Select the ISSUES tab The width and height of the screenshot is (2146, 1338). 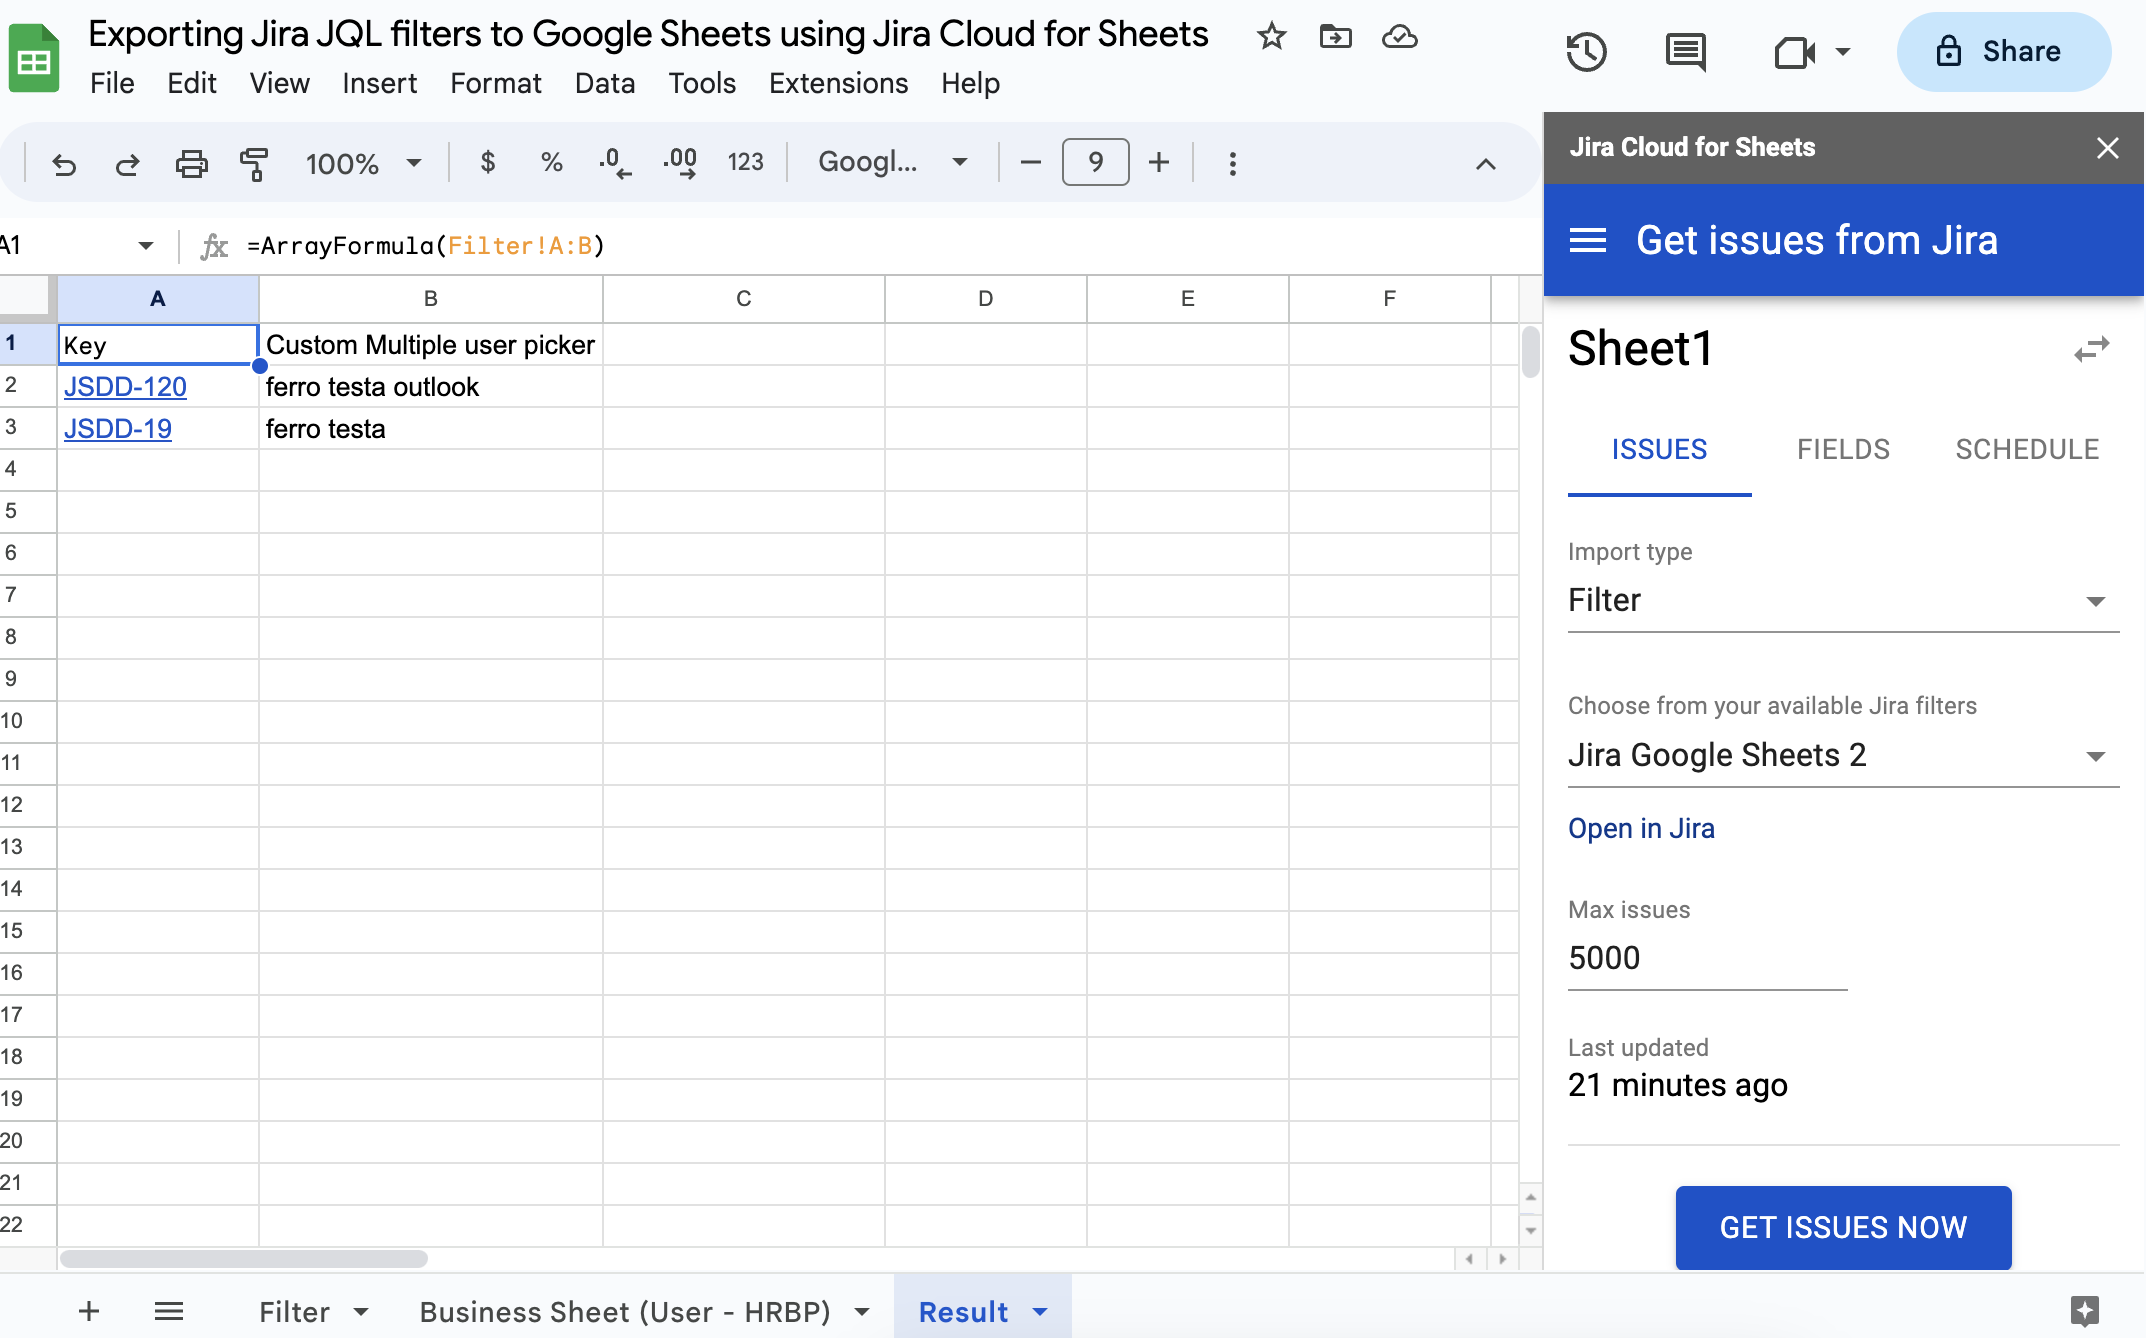click(1659, 450)
